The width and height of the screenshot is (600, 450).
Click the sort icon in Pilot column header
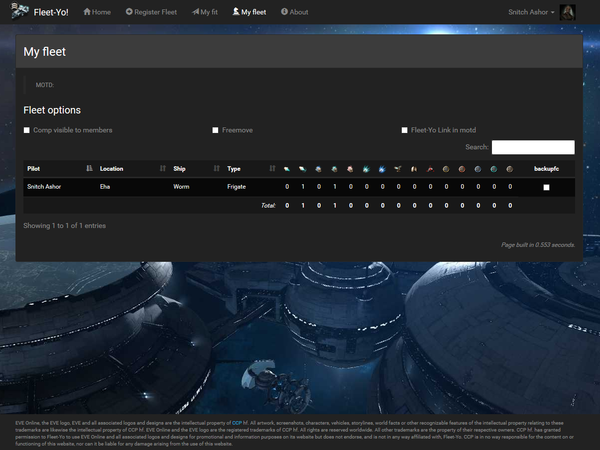[89, 169]
